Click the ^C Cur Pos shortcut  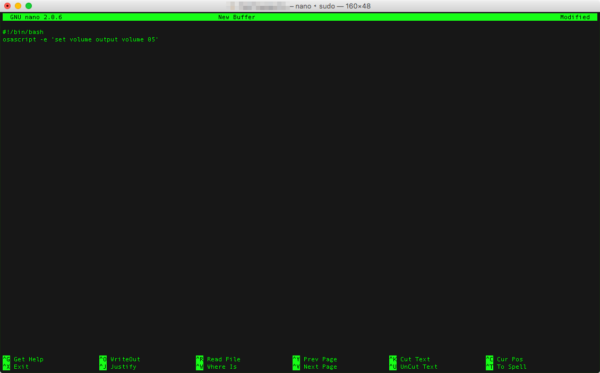505,359
